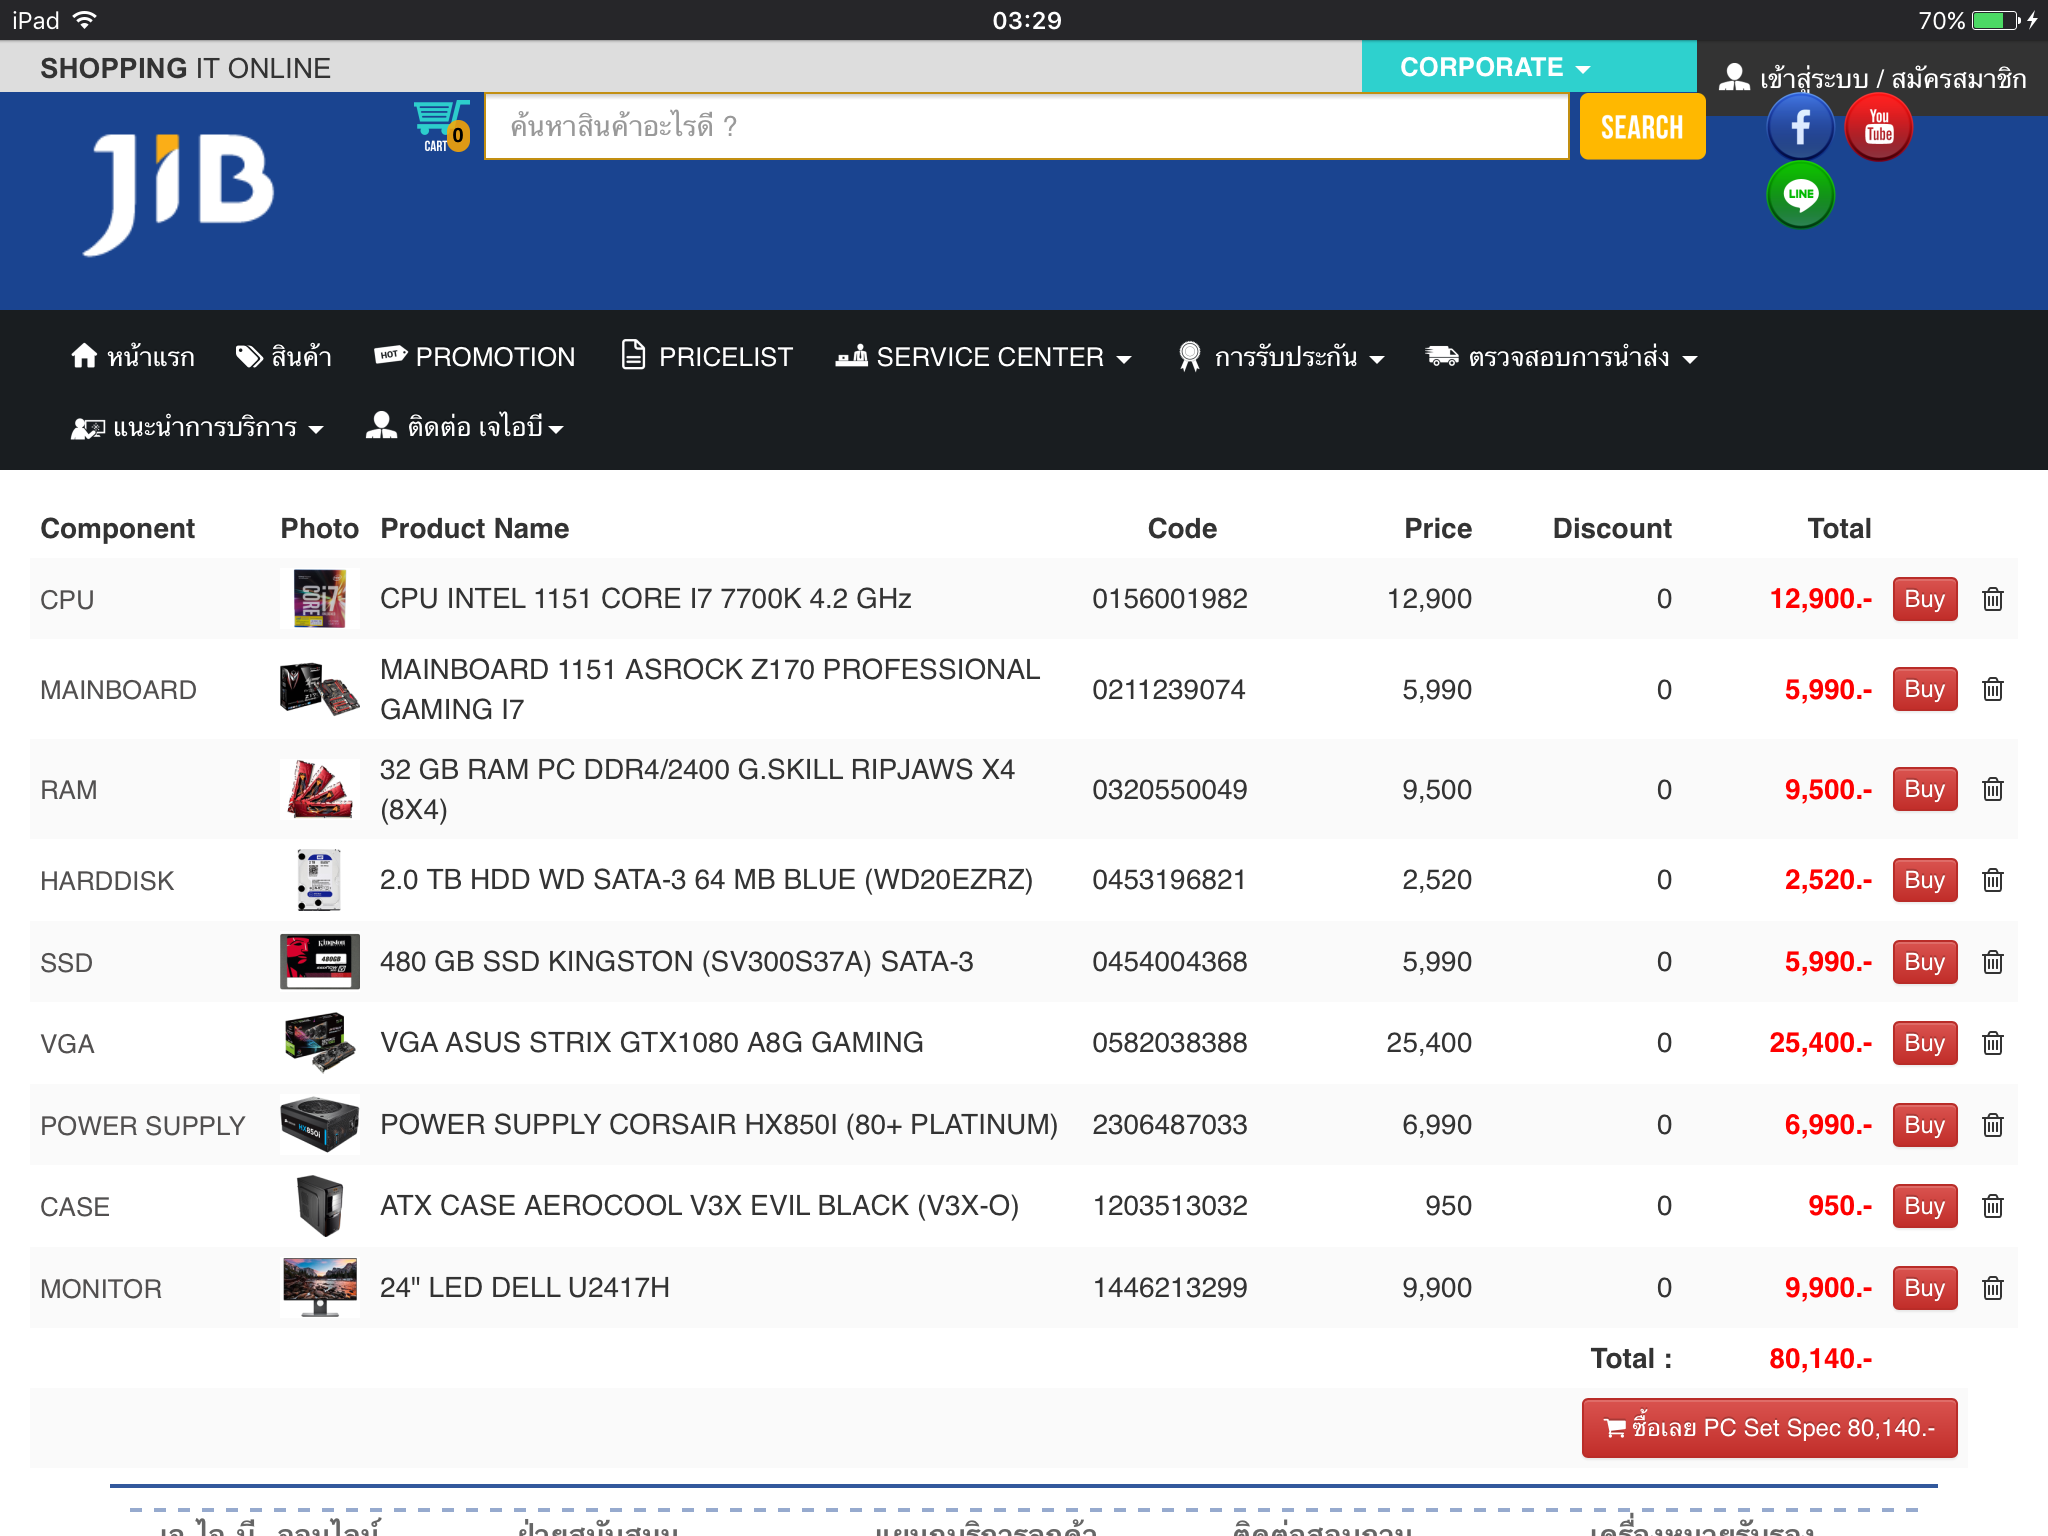Select the 24" LED DELL U2417H name

point(525,1288)
